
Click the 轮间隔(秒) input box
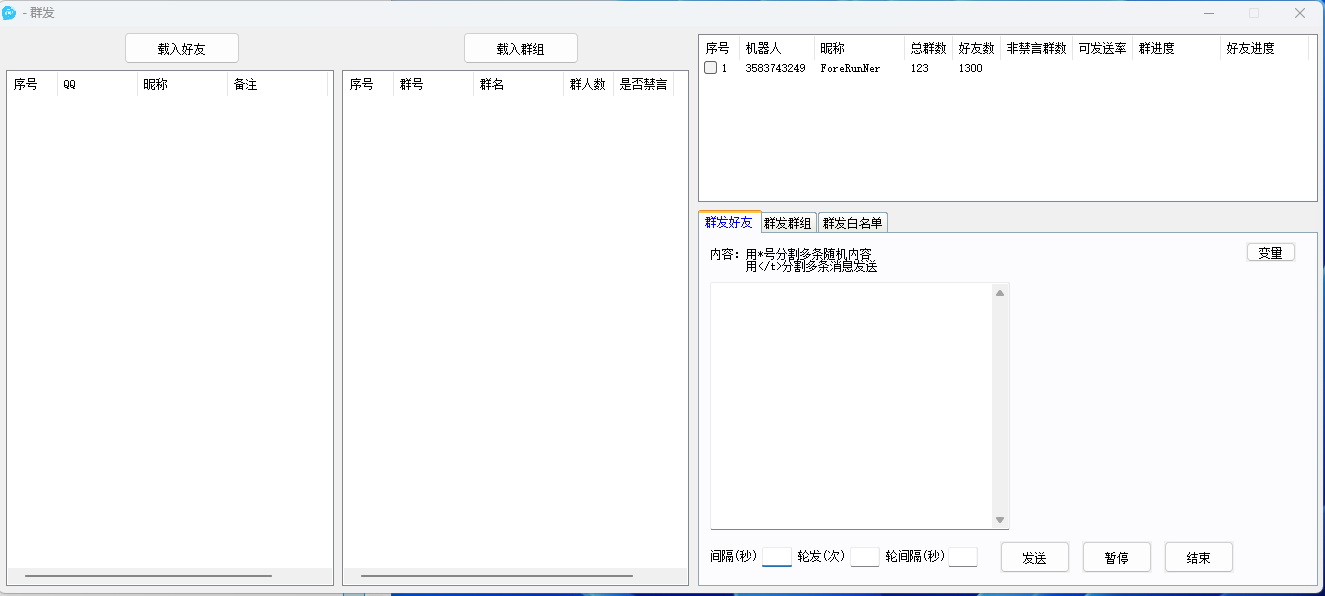962,557
